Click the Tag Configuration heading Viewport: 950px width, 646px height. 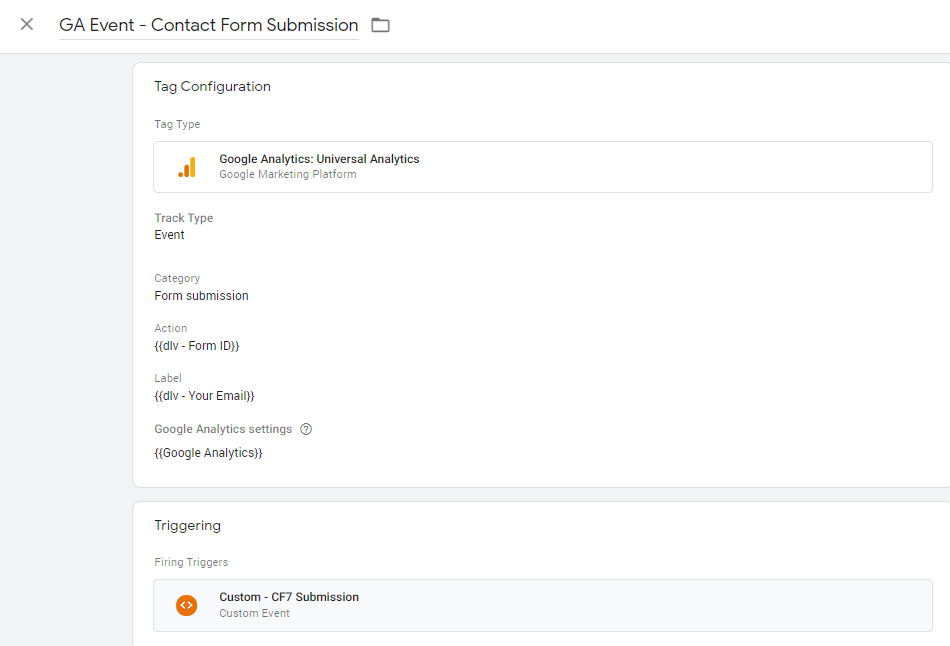tap(212, 86)
